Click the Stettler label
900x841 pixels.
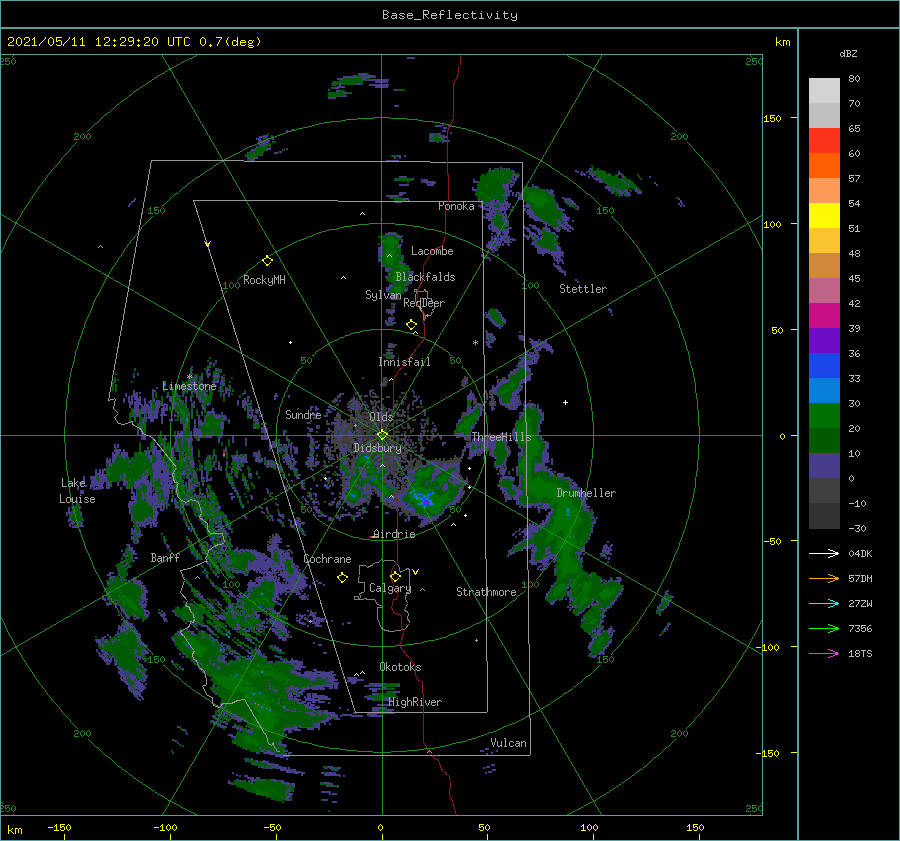point(583,289)
